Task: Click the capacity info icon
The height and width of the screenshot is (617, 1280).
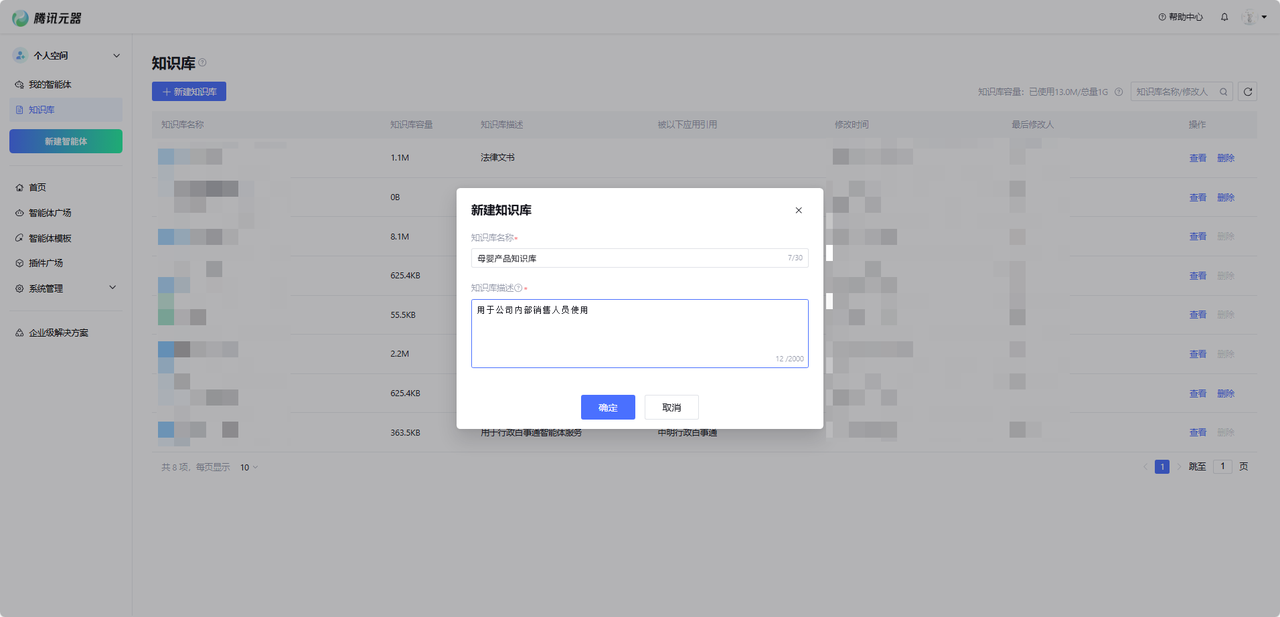Action: [1118, 92]
